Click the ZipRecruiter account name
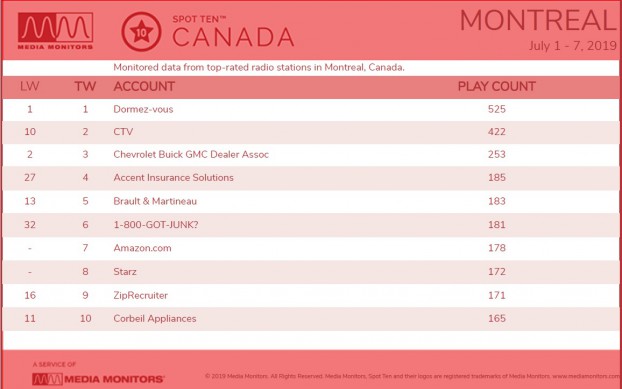Viewport: 622px width, 389px height. pyautogui.click(x=140, y=295)
